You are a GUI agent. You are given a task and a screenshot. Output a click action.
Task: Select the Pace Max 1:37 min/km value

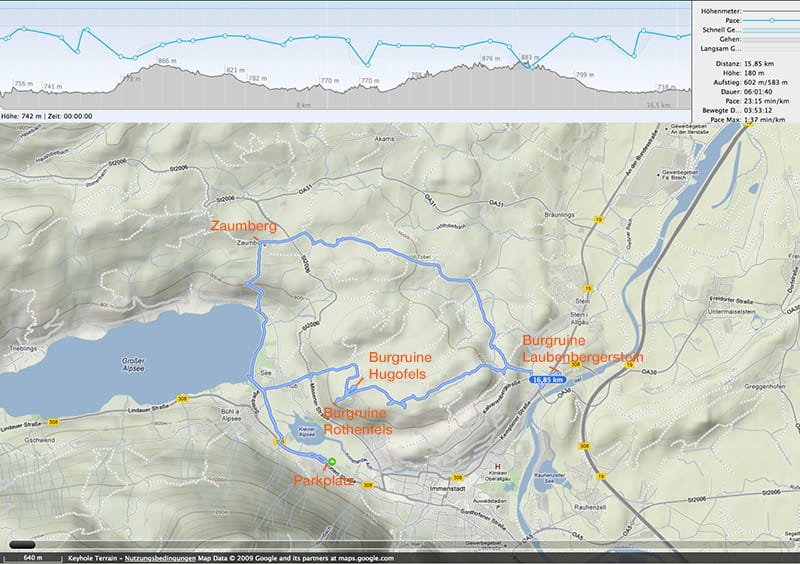coord(764,119)
